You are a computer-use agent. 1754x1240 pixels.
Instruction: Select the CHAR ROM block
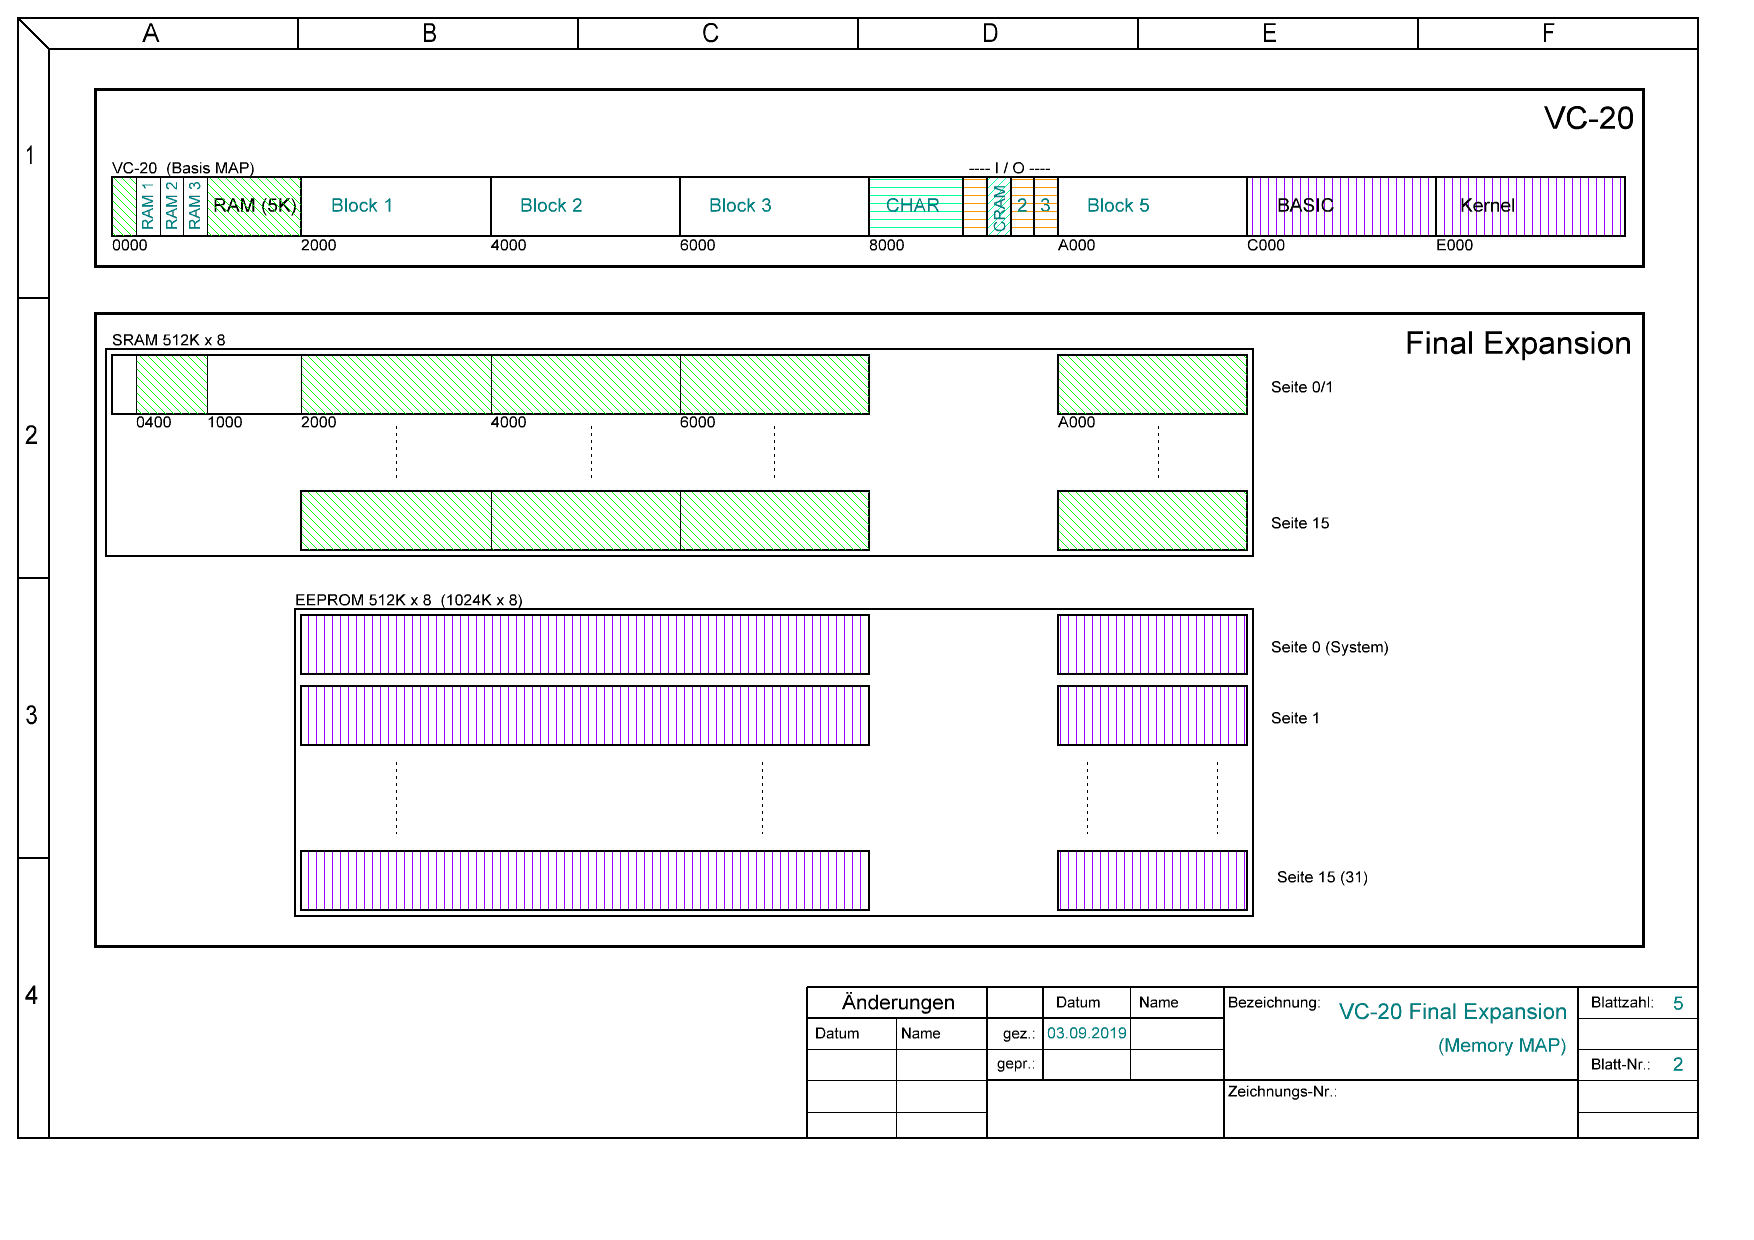click(913, 206)
